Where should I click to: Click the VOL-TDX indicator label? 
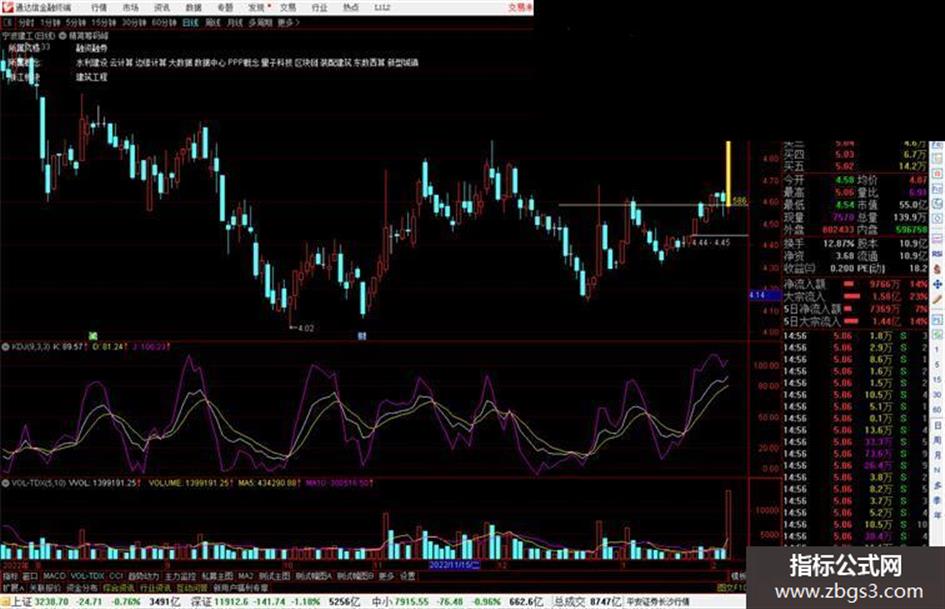point(39,483)
